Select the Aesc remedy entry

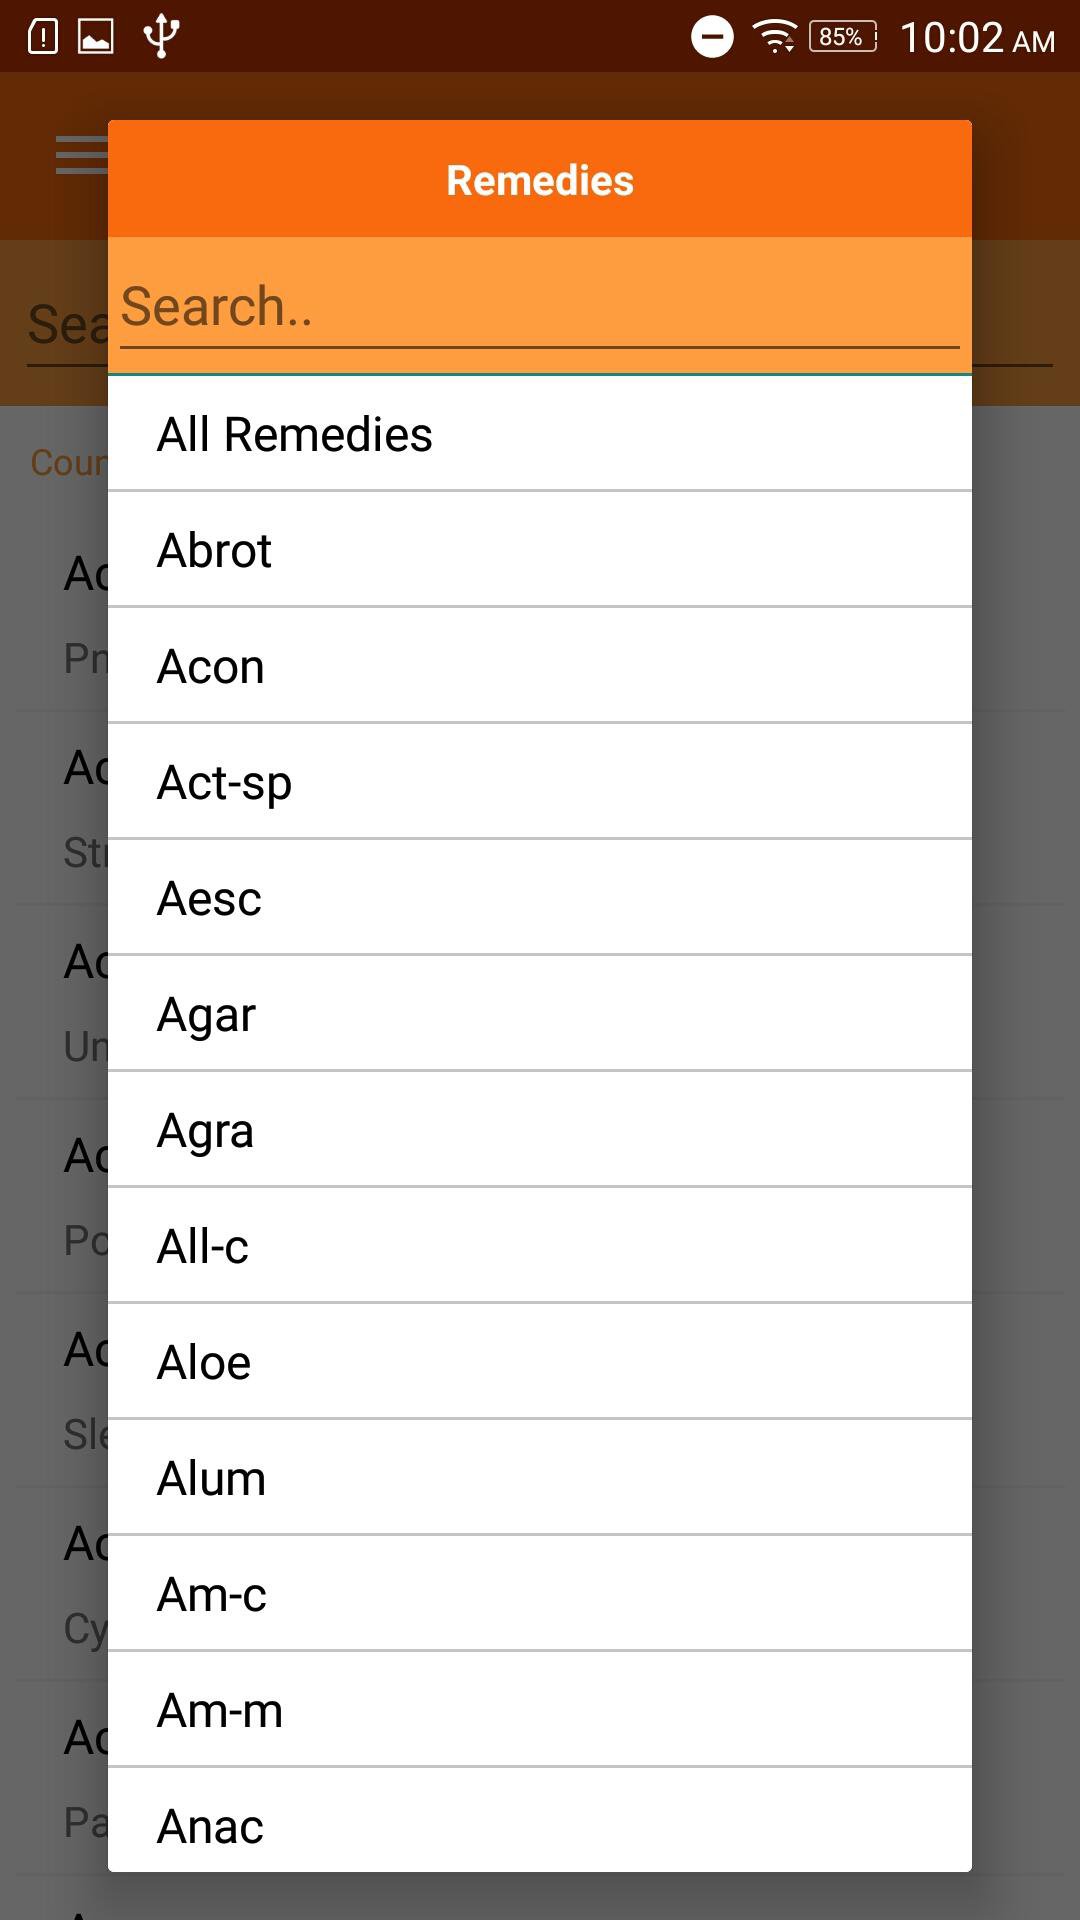(538, 899)
